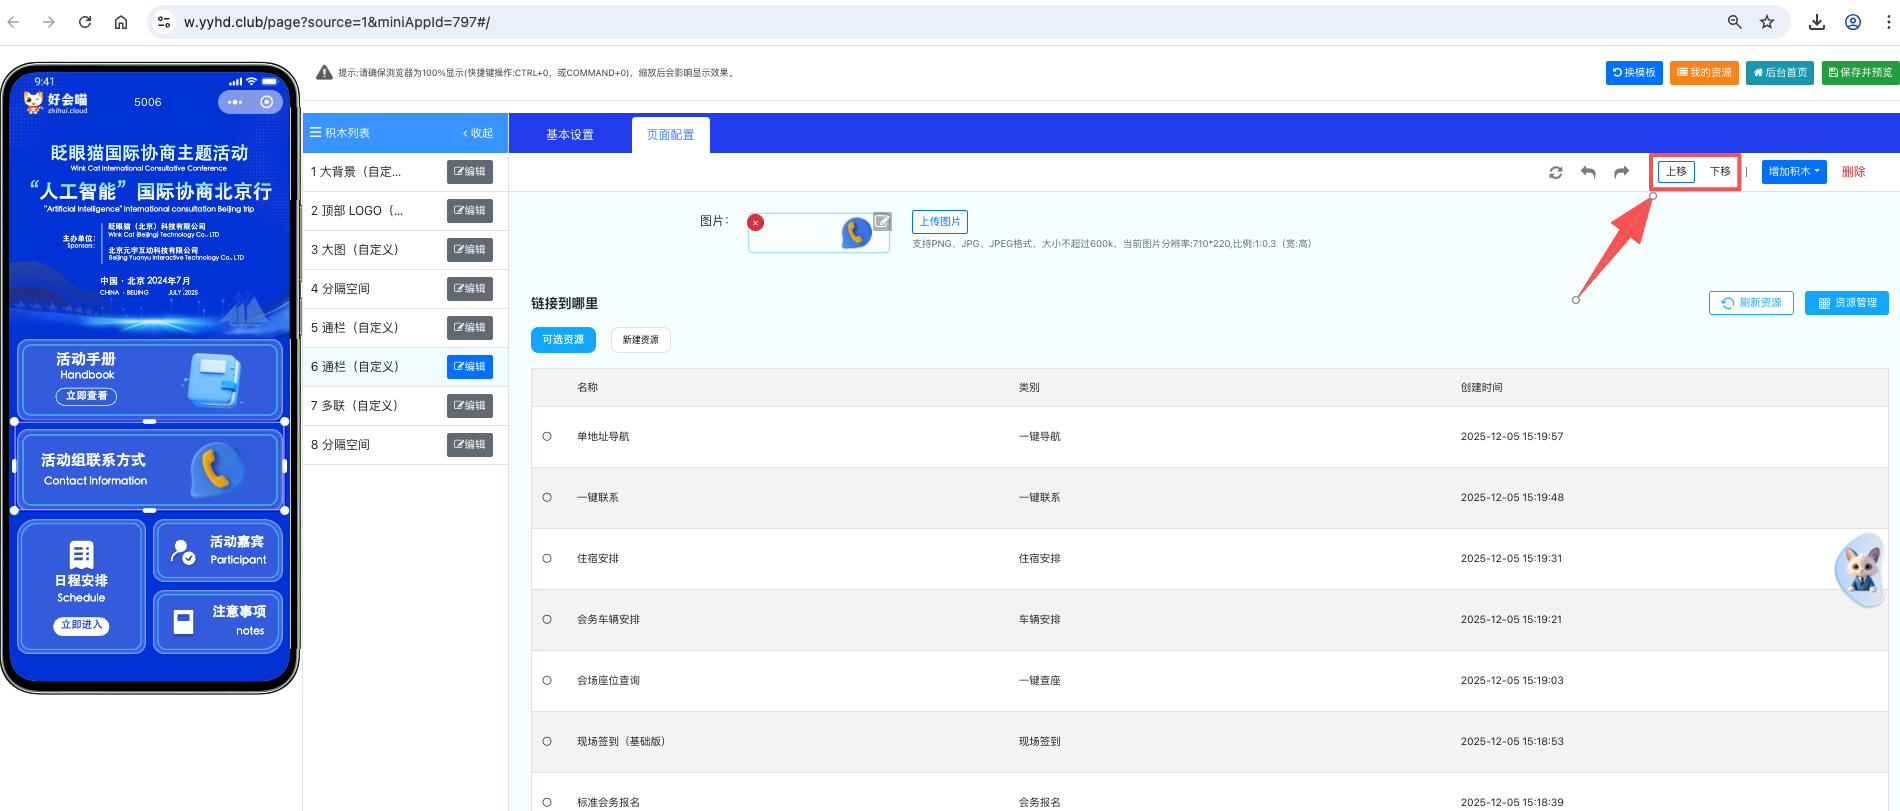1900x811 pixels.
Task: Click the edit pencil icon on the image thumbnail
Action: click(882, 221)
